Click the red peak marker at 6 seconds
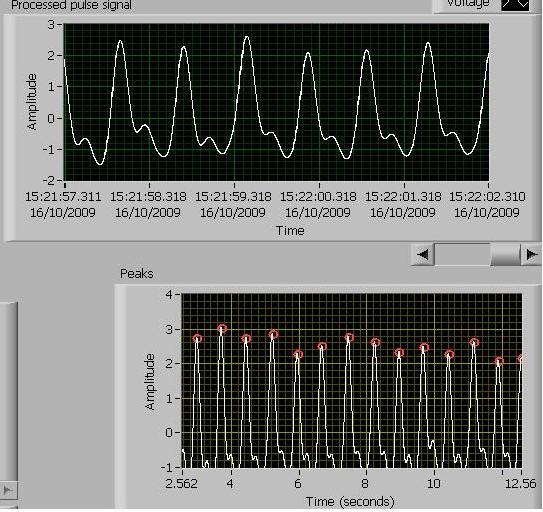This screenshot has height=512, width=543. coord(298,354)
